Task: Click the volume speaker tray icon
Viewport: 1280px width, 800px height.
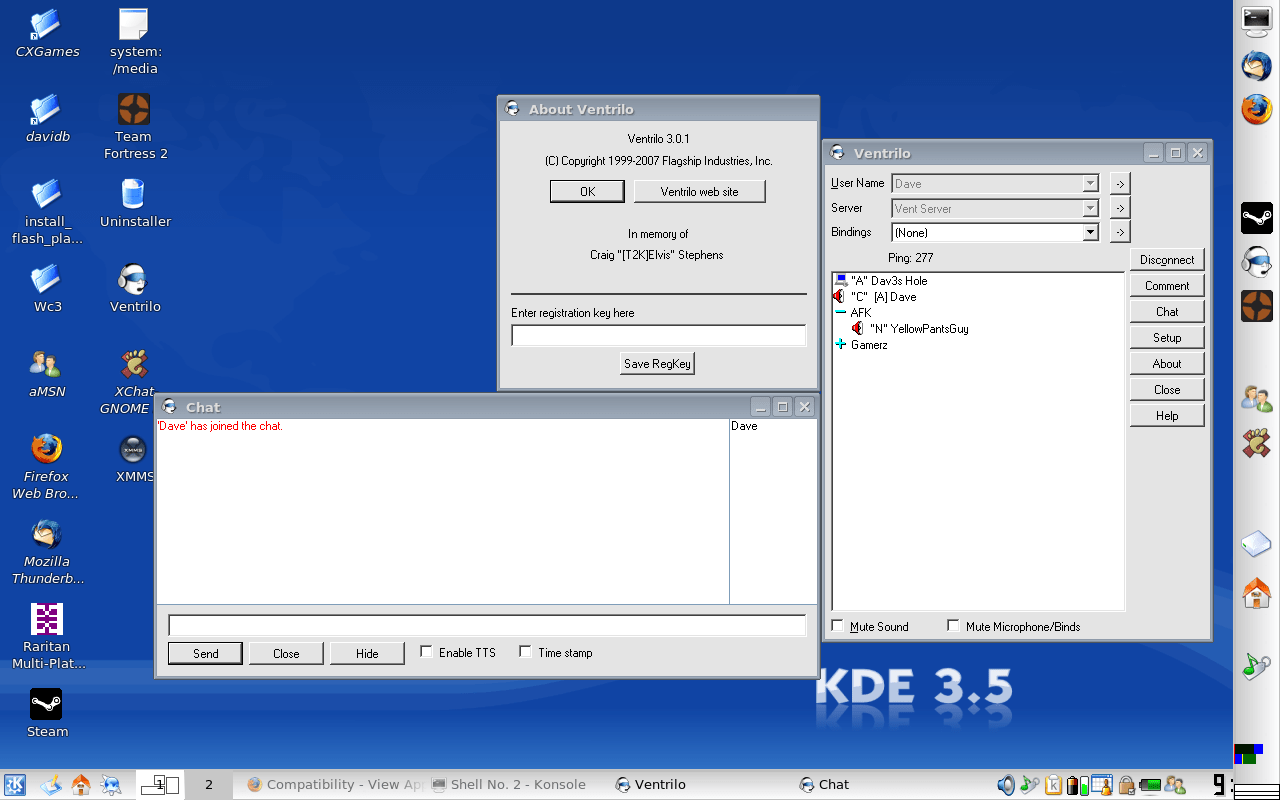Action: click(1006, 785)
